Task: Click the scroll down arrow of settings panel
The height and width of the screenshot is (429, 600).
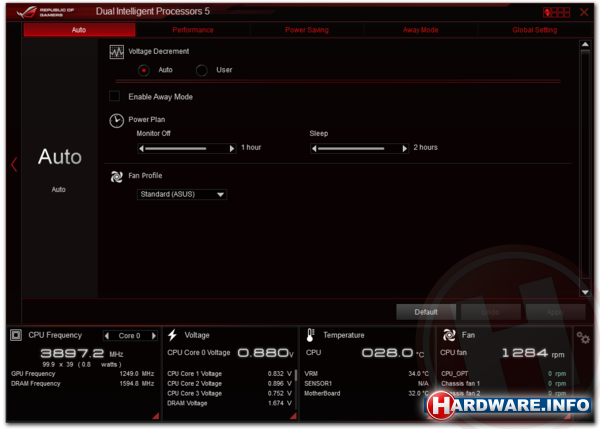Action: point(585,292)
